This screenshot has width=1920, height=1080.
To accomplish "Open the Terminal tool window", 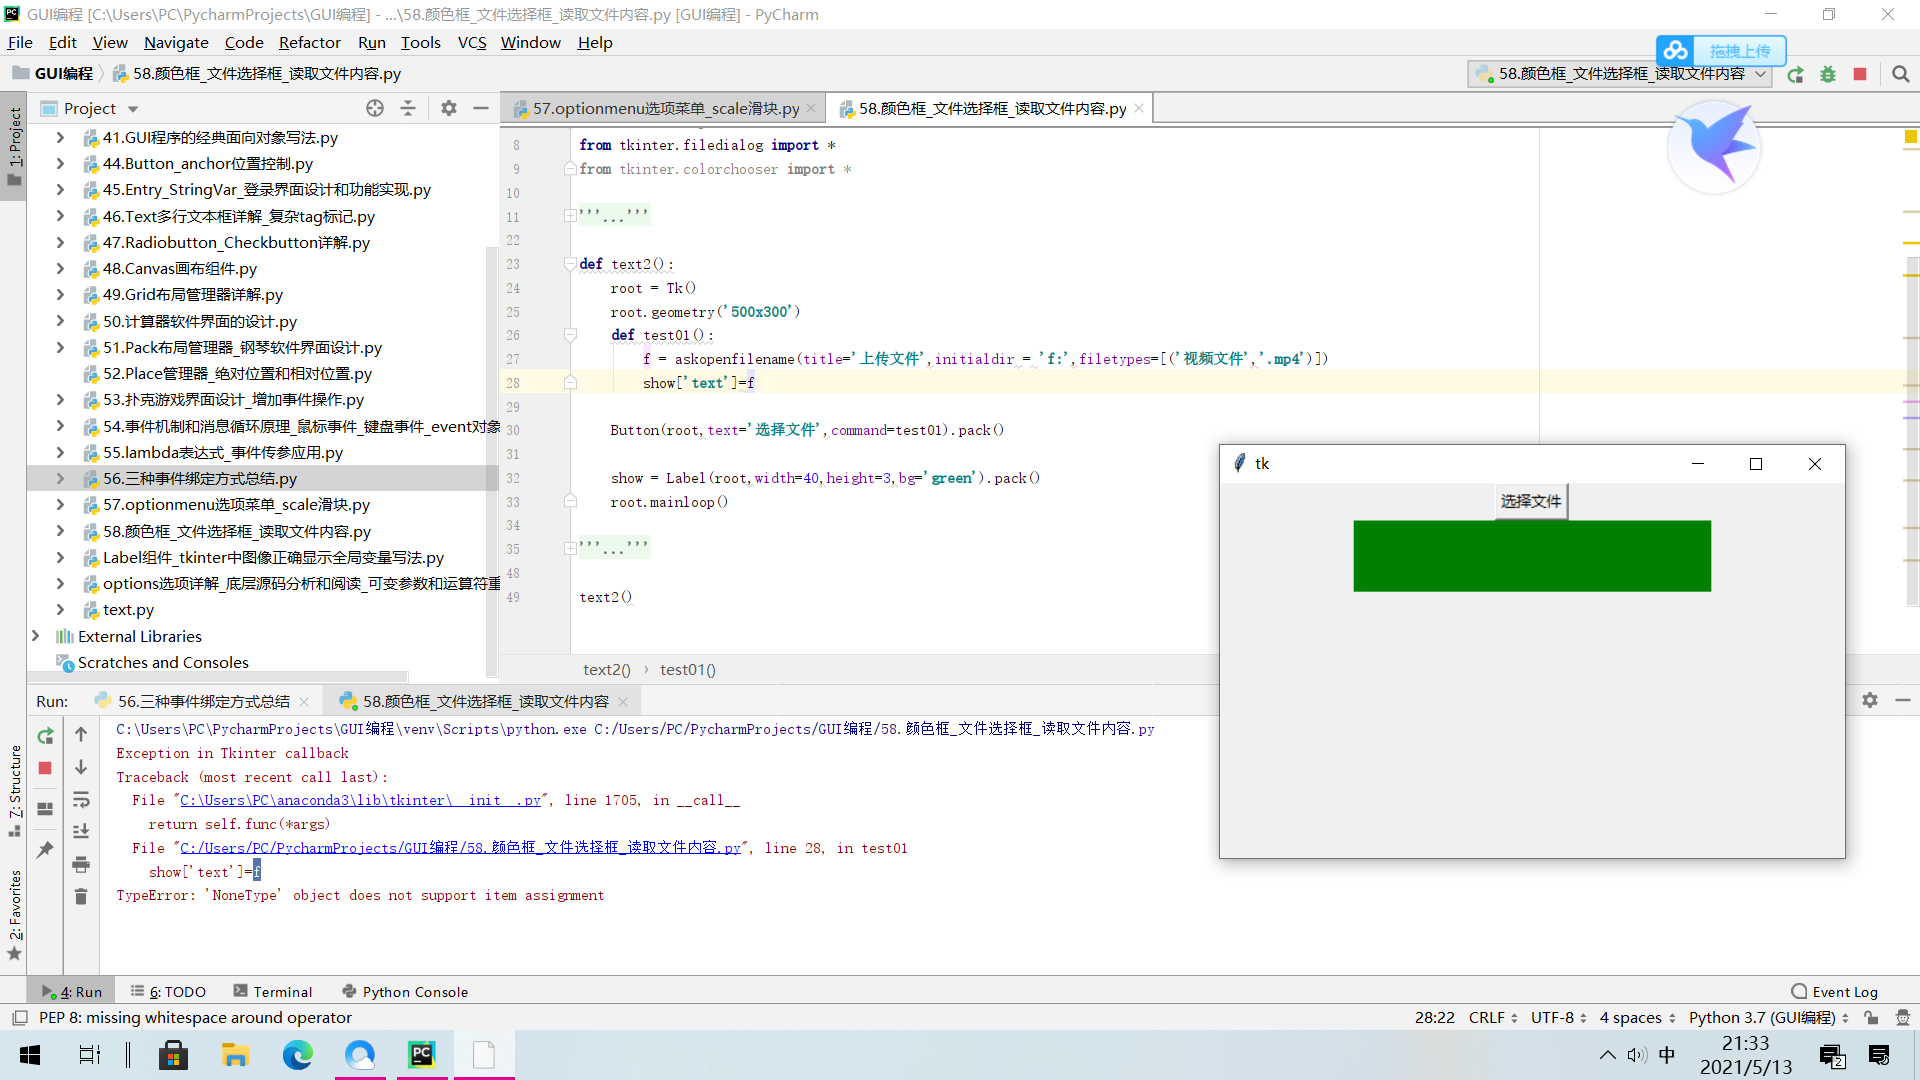I will 273,991.
